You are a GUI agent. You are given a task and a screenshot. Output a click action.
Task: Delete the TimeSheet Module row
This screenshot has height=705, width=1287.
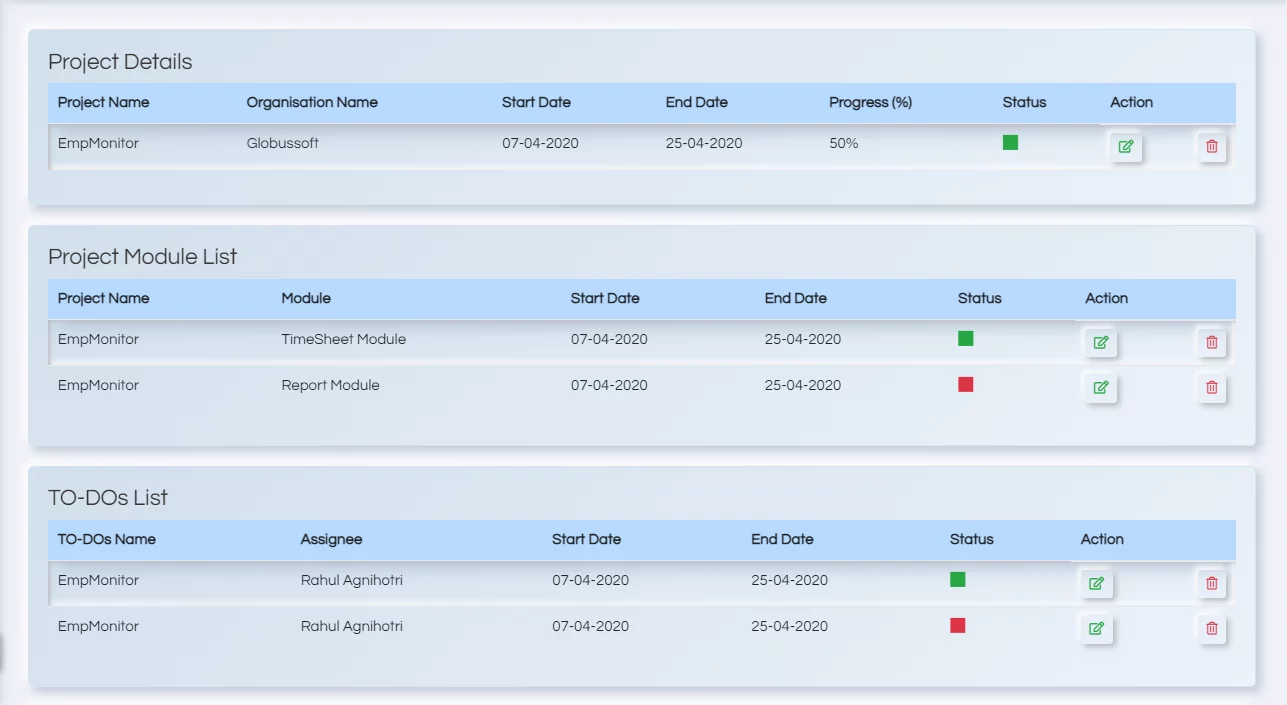[1212, 343]
